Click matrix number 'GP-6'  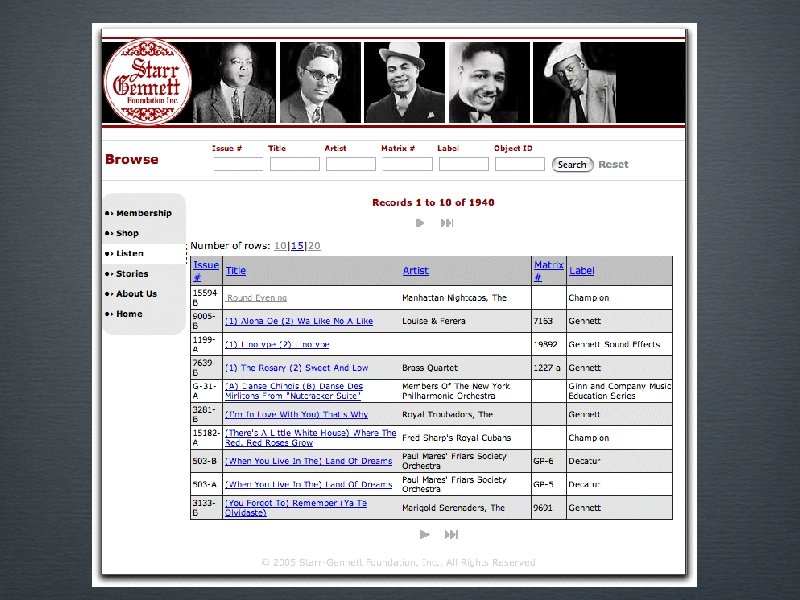tap(543, 461)
